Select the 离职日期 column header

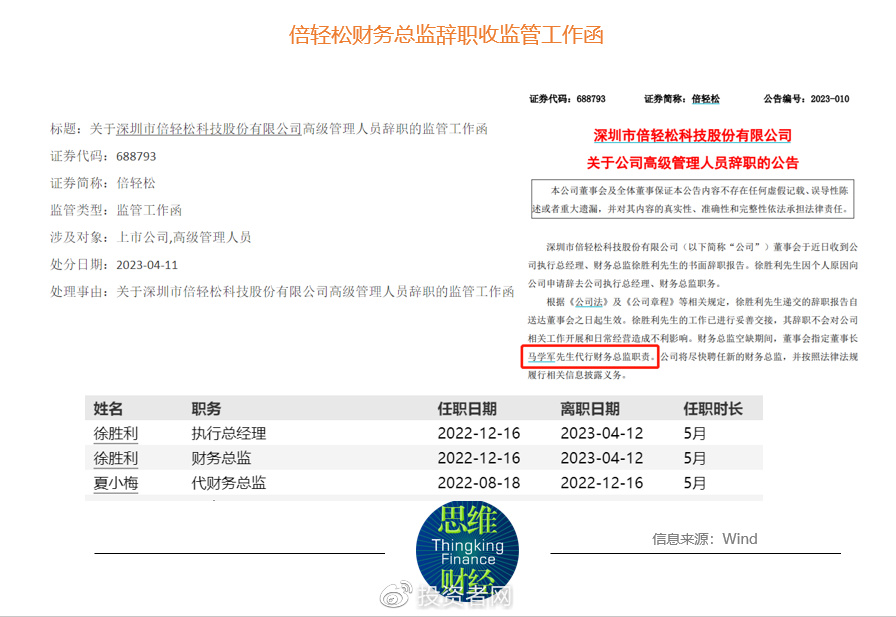(x=590, y=408)
